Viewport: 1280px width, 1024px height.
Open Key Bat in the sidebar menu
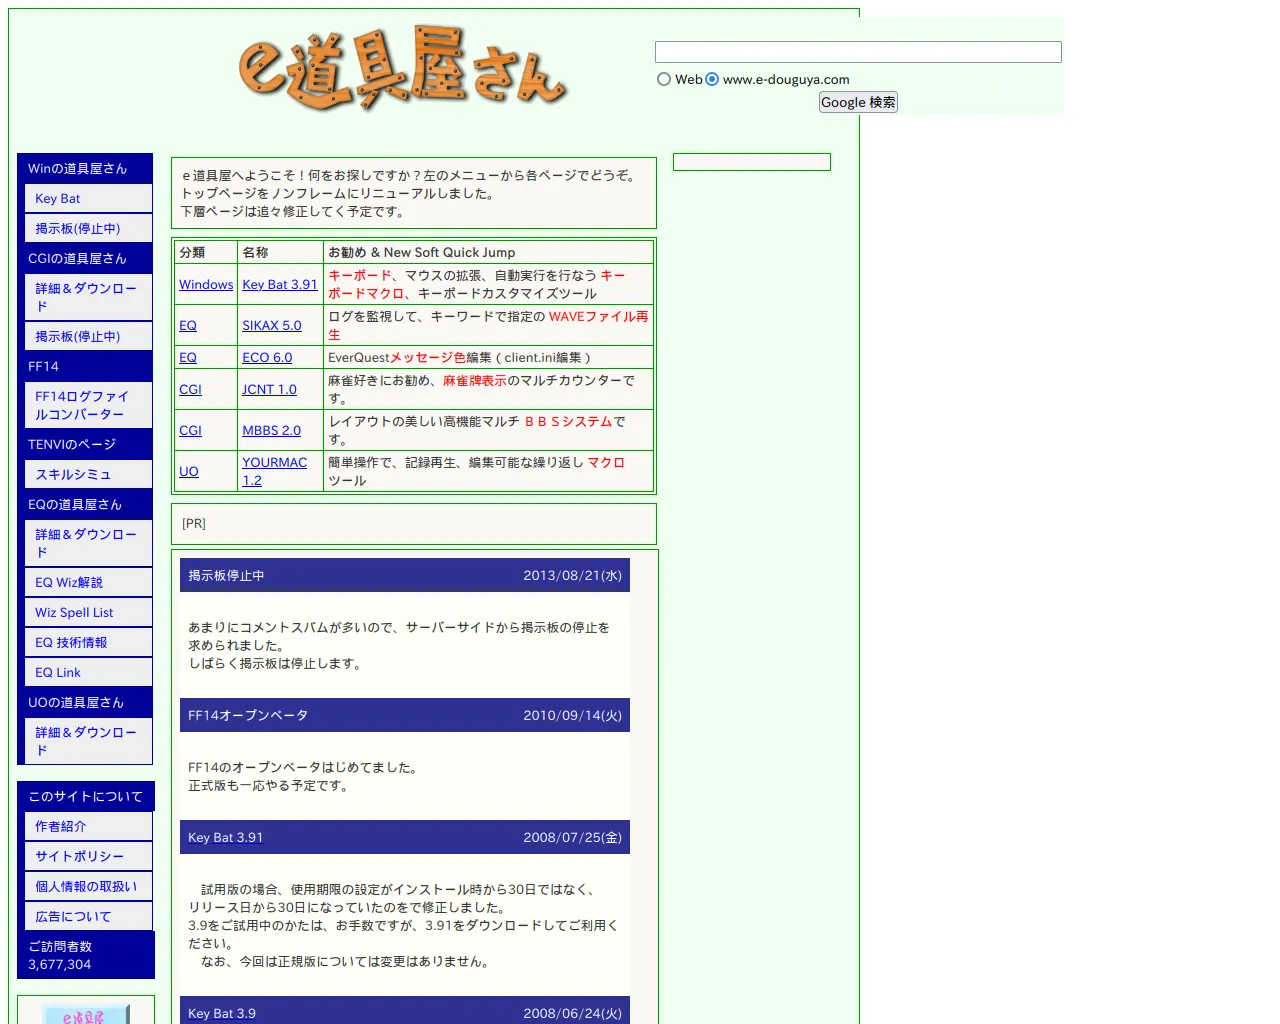58,199
